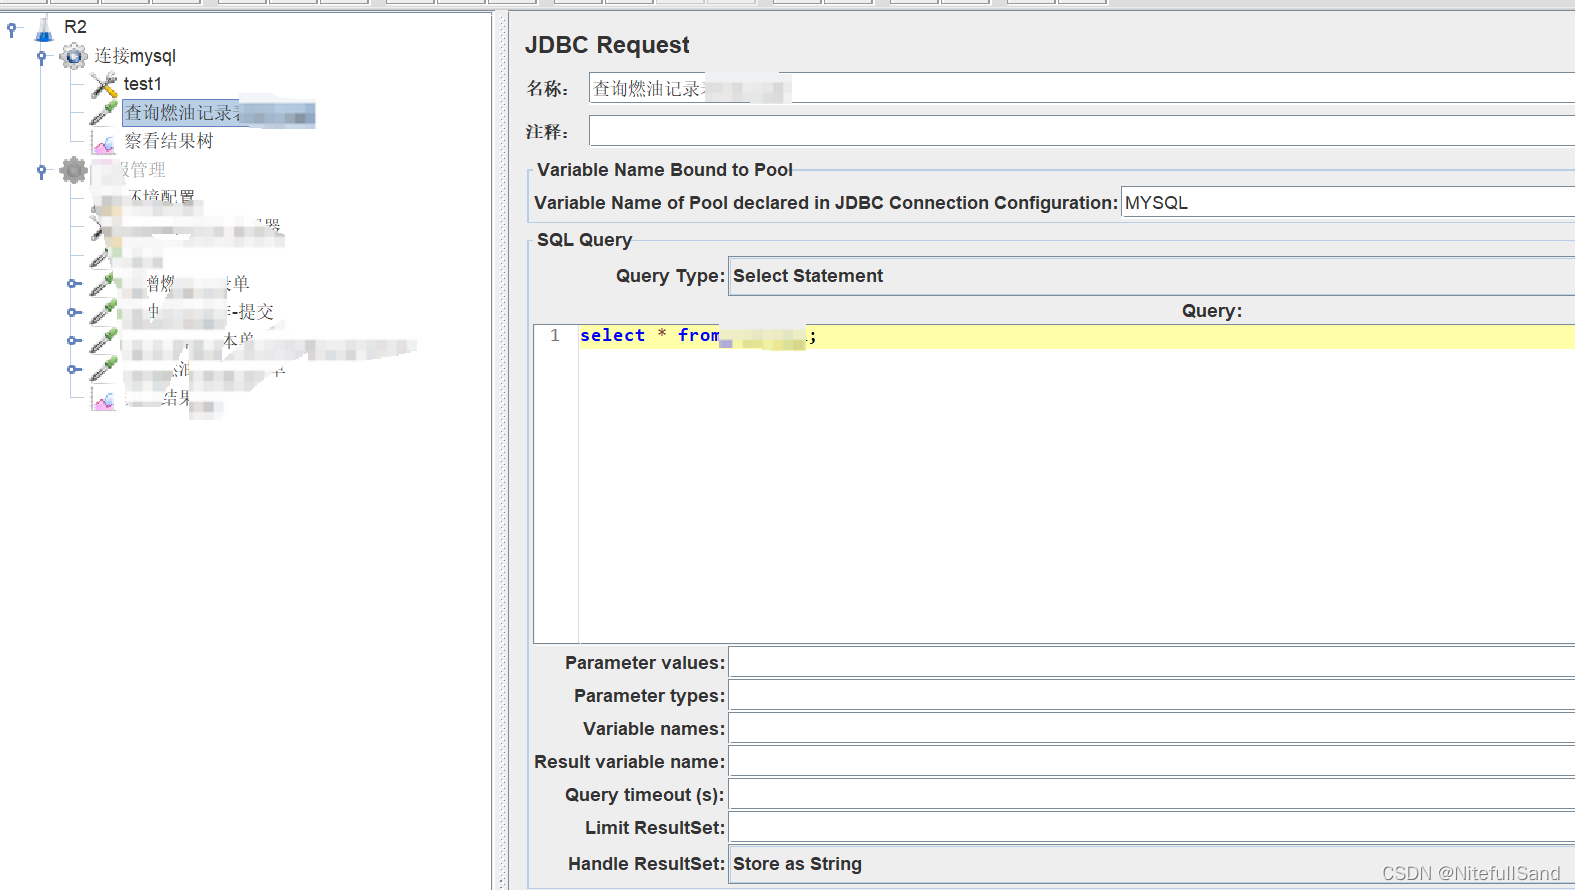Click the pipette icon of the sampler ending in 单 after 燃

[103, 284]
